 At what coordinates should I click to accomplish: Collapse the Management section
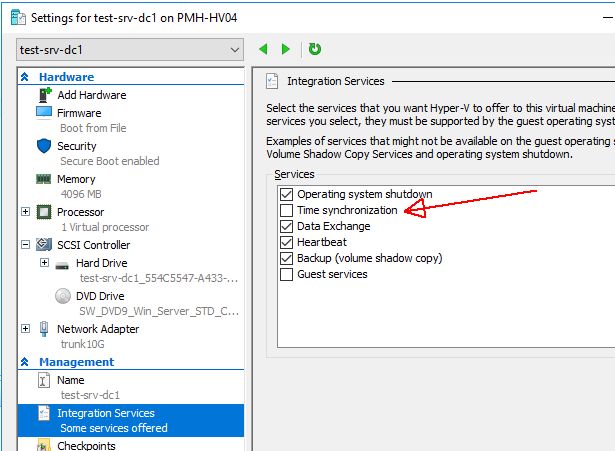24,362
